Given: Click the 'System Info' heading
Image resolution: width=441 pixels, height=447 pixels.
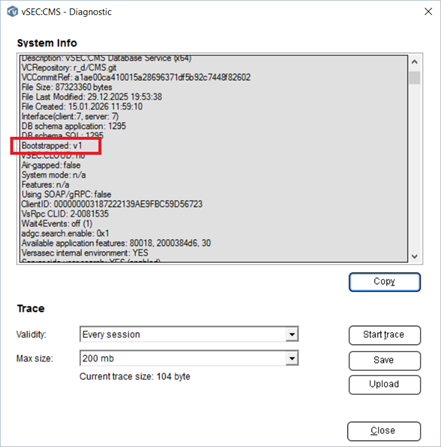Looking at the screenshot, I should 47,43.
